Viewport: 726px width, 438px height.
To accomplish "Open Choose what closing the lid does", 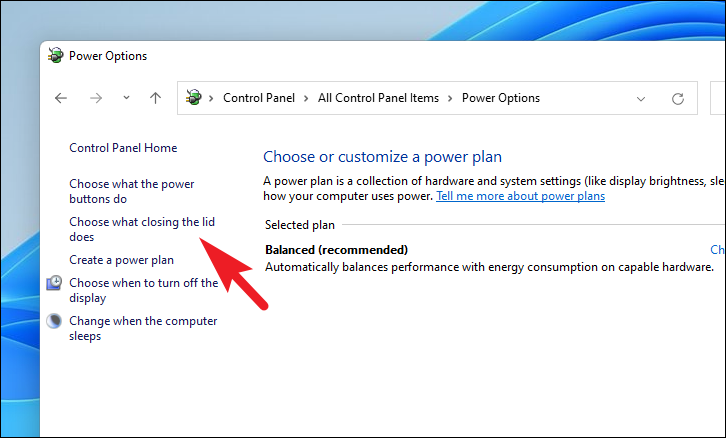I will (142, 229).
